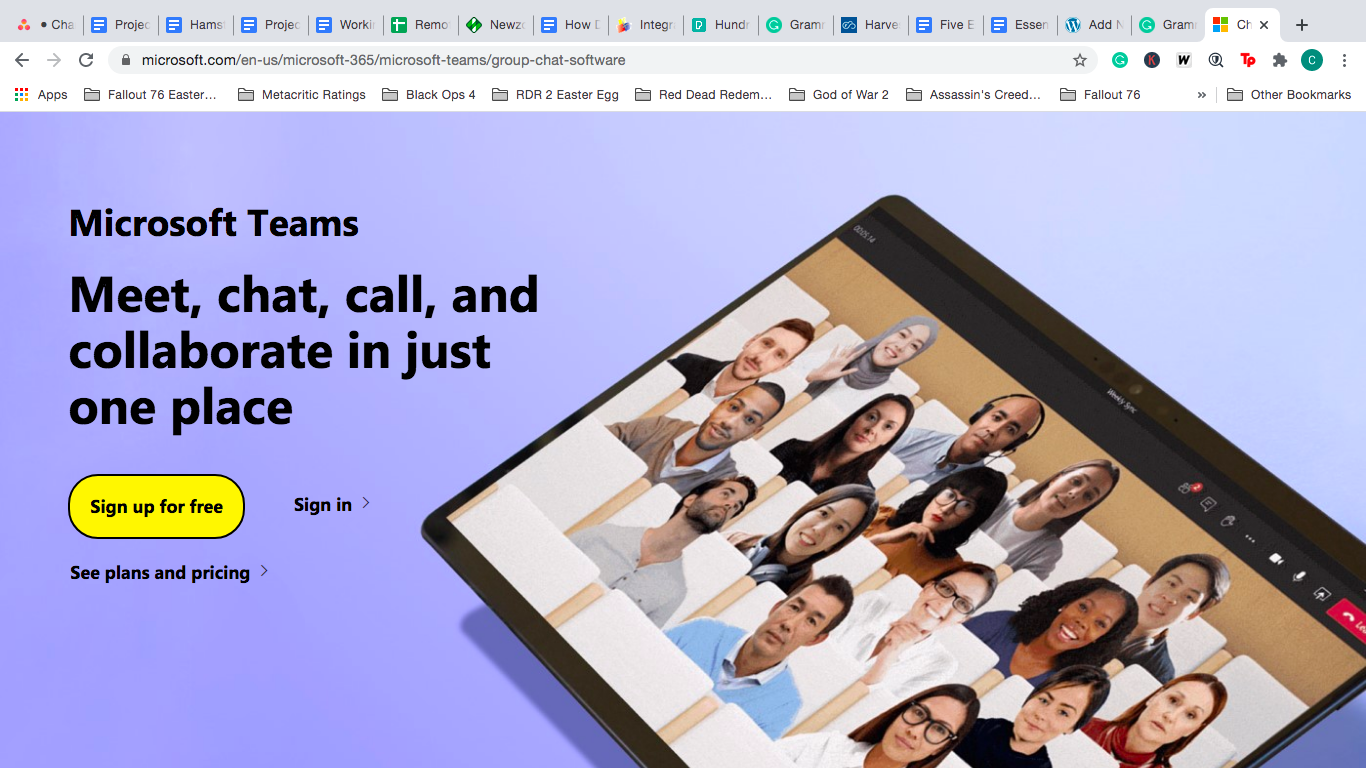Close the active Microsoft tab
The image size is (1366, 768).
(x=1264, y=25)
